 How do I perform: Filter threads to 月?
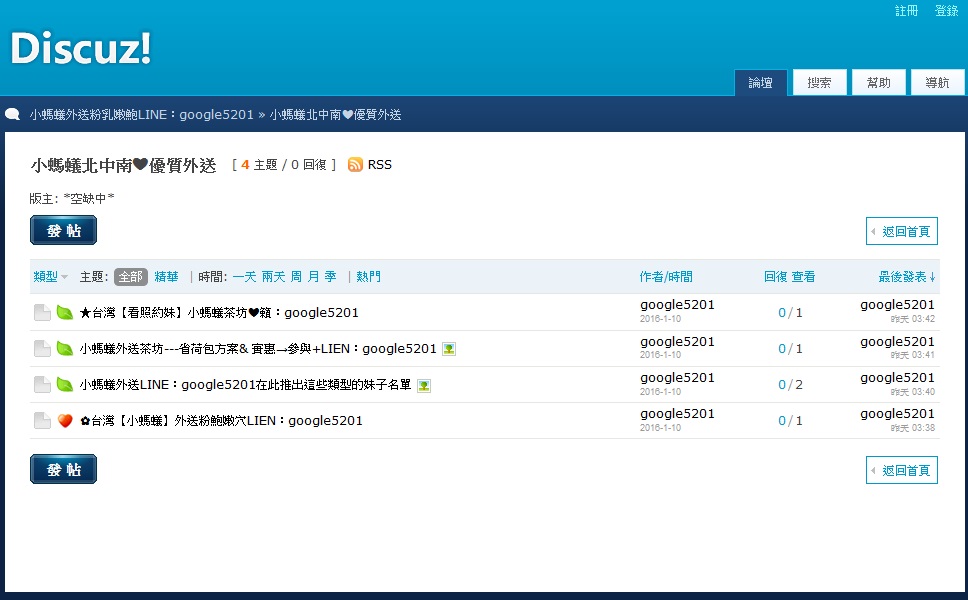point(314,277)
